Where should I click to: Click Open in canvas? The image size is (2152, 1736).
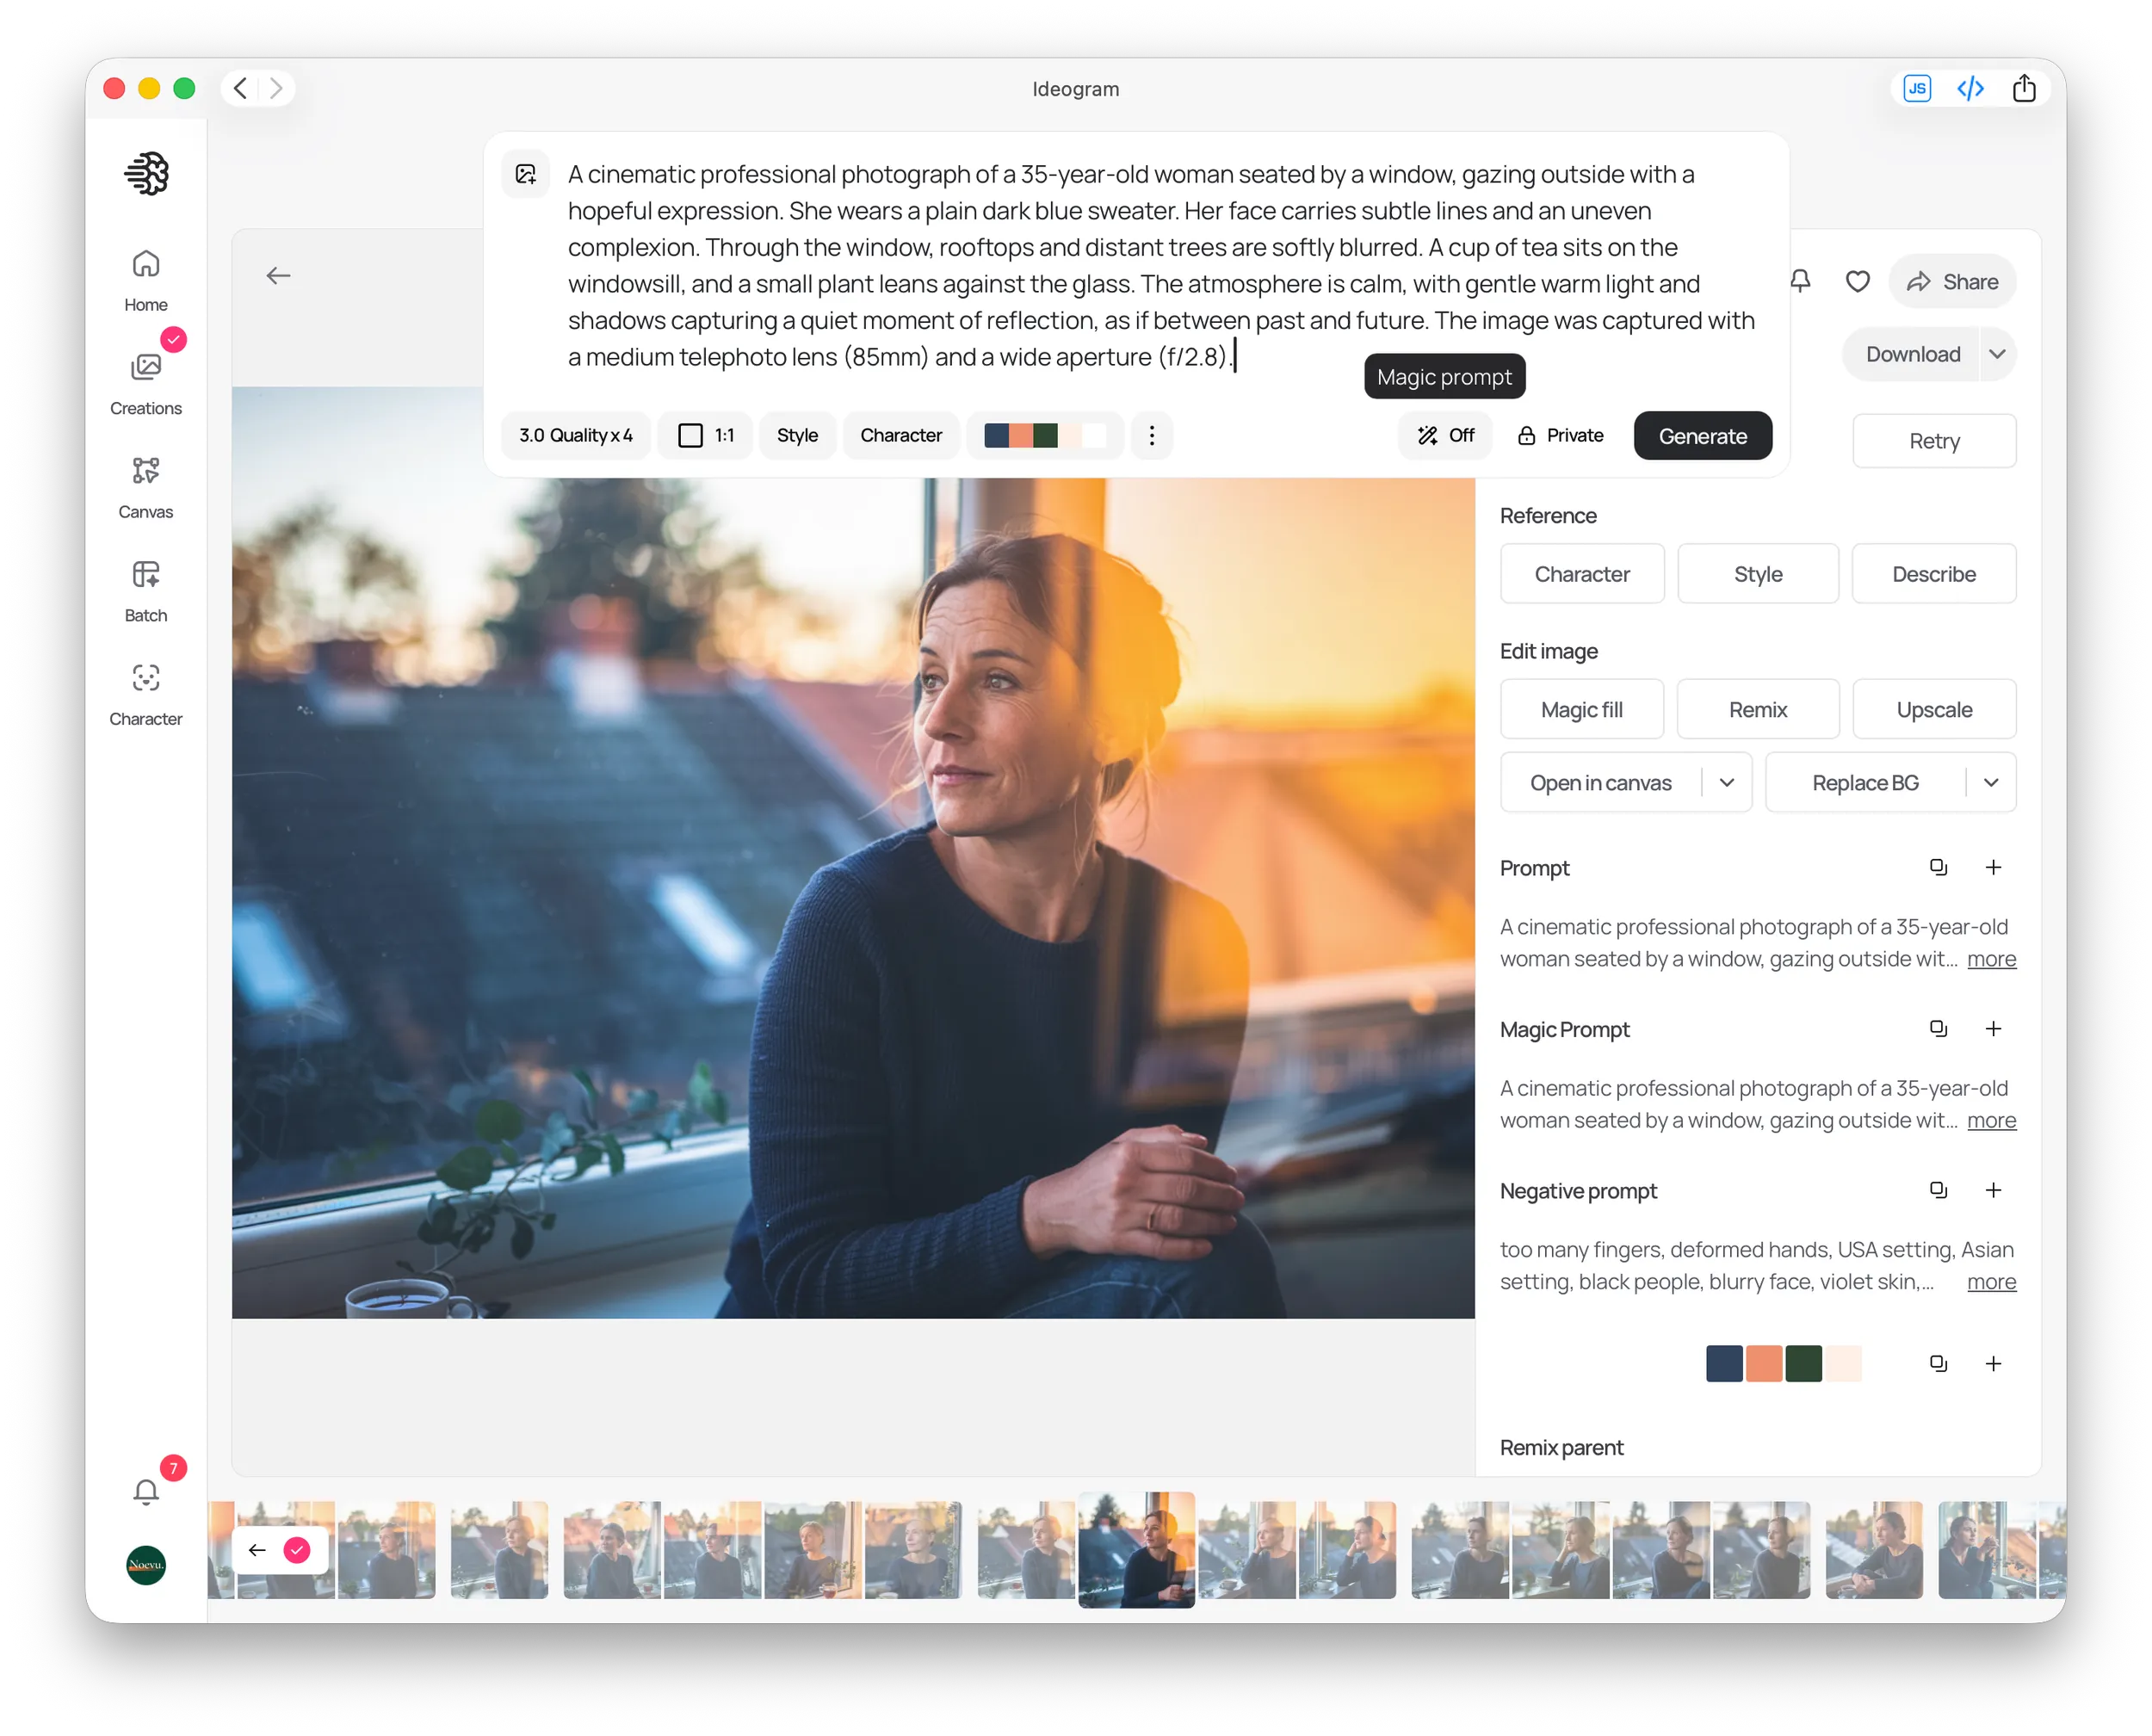[1600, 782]
